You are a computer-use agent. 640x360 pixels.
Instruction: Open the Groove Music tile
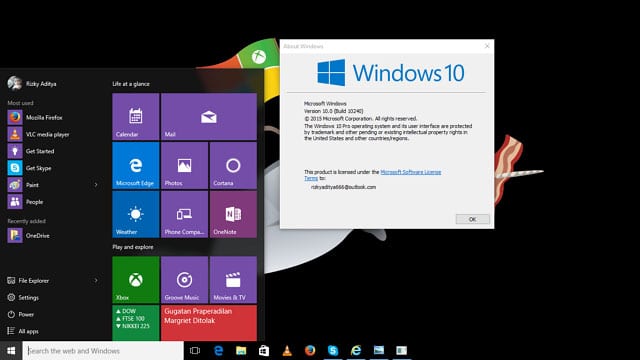click(184, 280)
